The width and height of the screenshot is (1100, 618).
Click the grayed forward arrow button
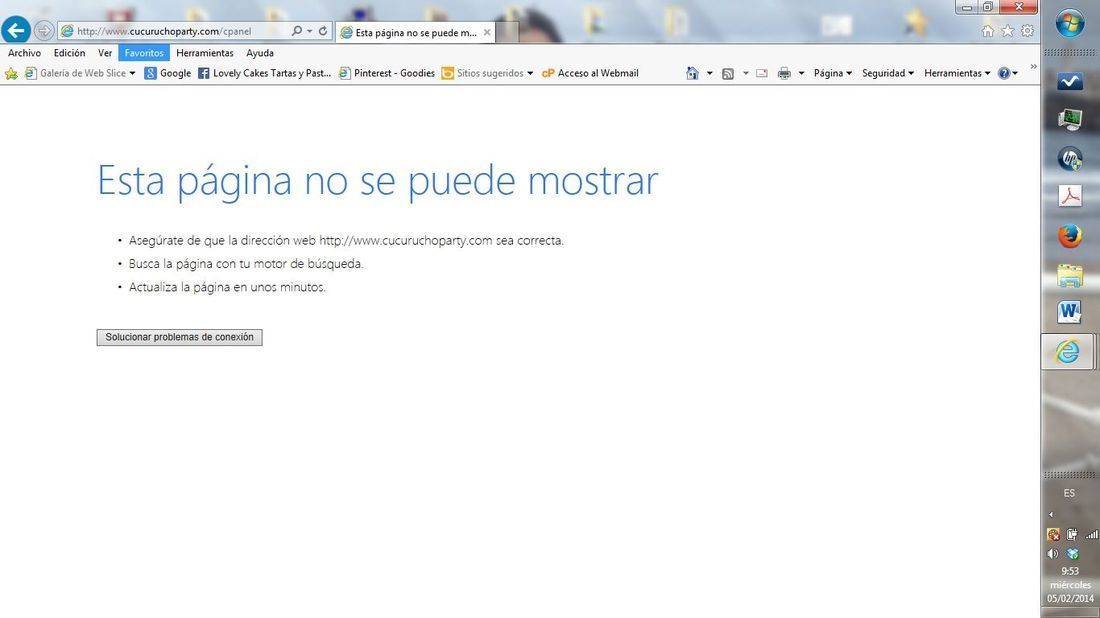[43, 31]
